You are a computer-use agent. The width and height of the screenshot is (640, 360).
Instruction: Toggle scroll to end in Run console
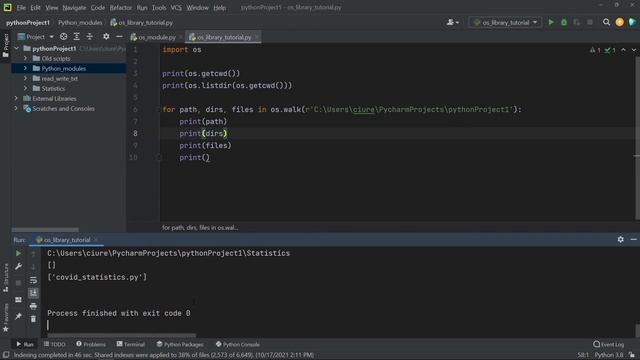tap(33, 293)
